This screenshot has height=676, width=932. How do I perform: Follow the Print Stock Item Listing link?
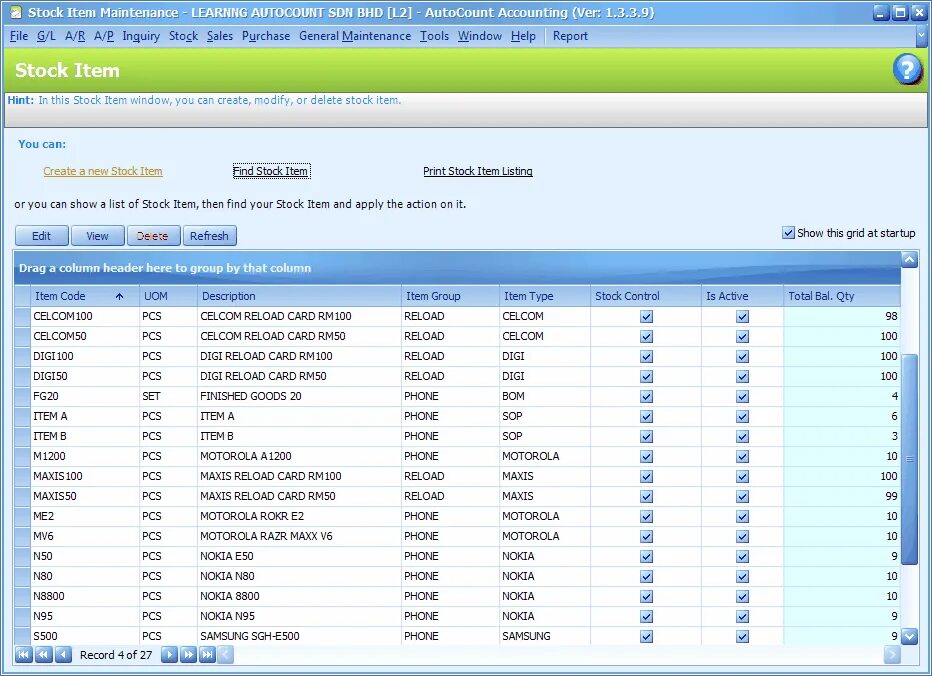coord(478,171)
